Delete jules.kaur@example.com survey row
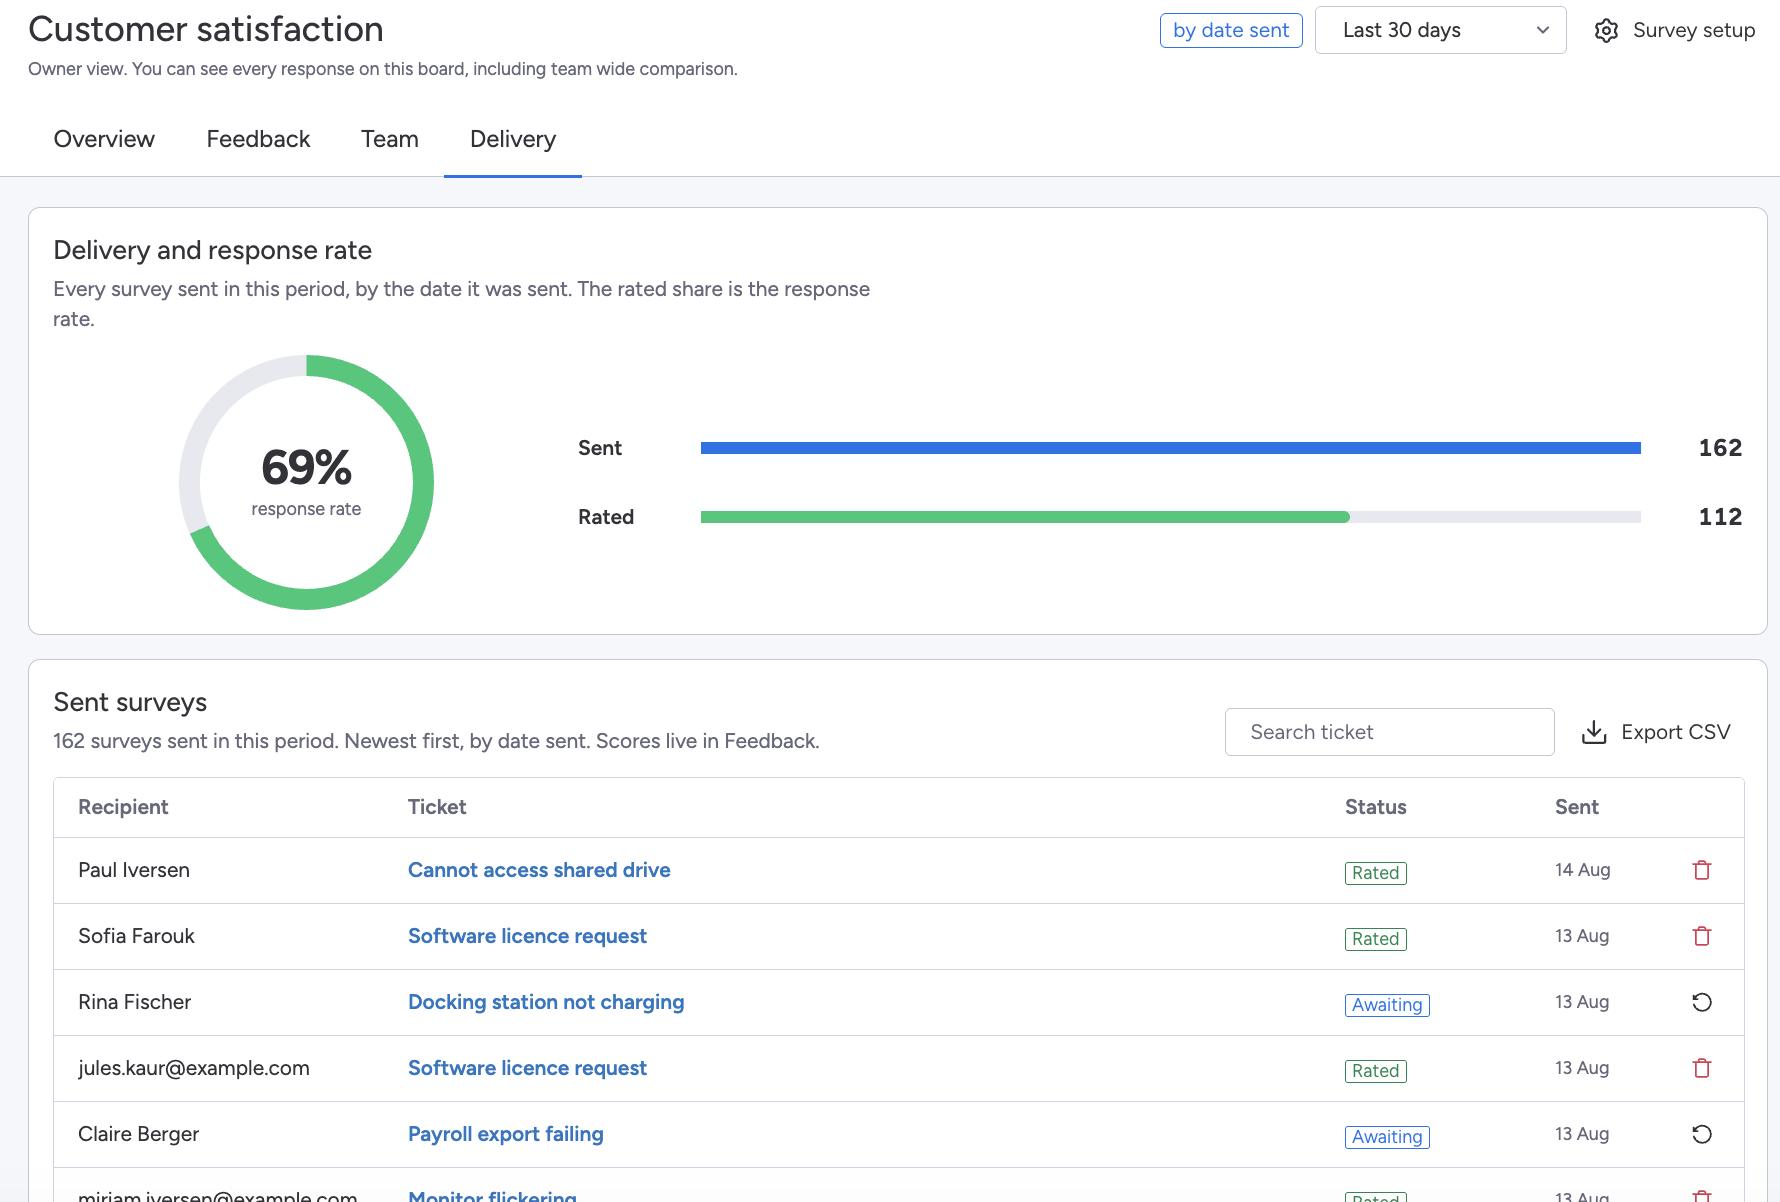This screenshot has height=1202, width=1780. tap(1702, 1068)
